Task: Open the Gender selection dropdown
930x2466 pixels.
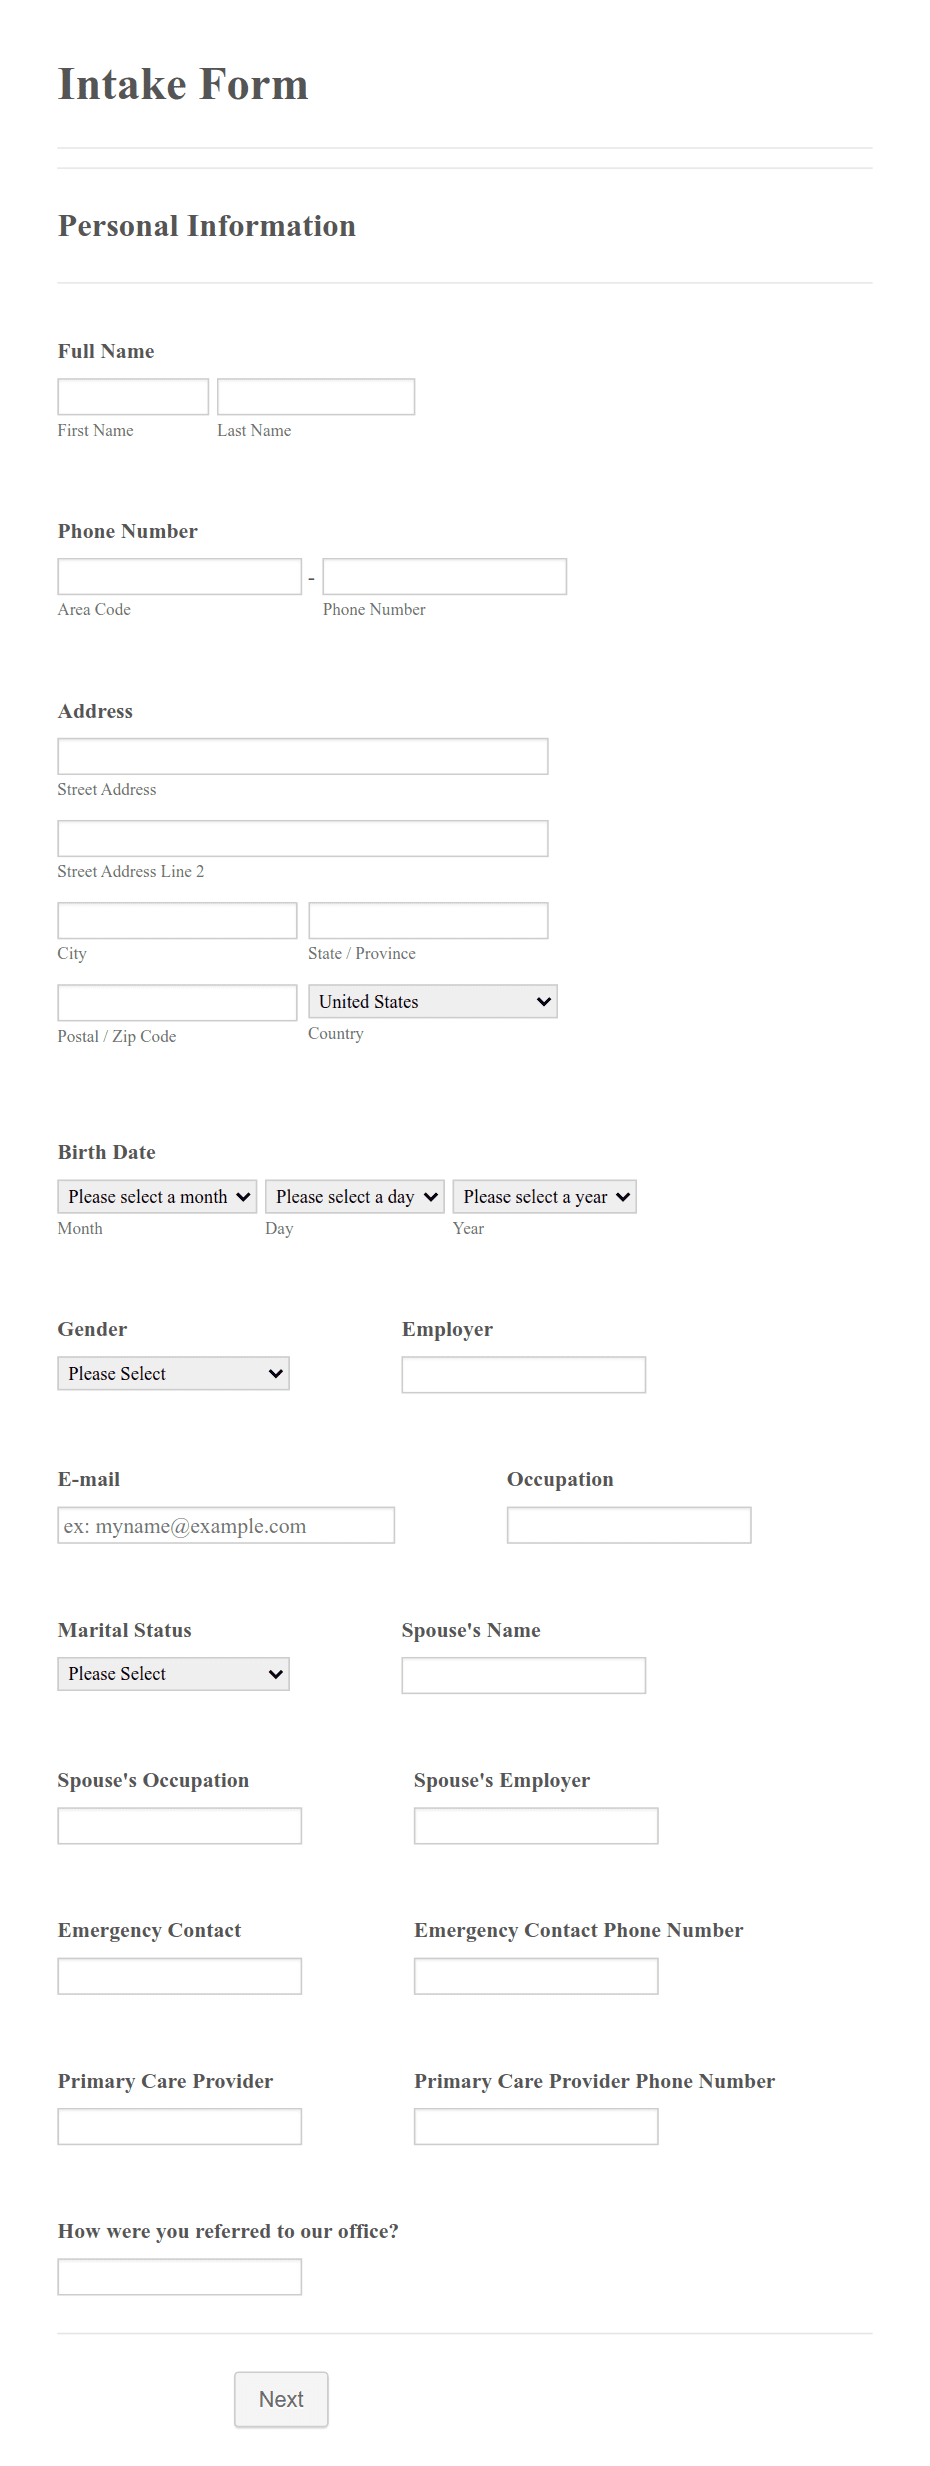Action: [x=173, y=1373]
